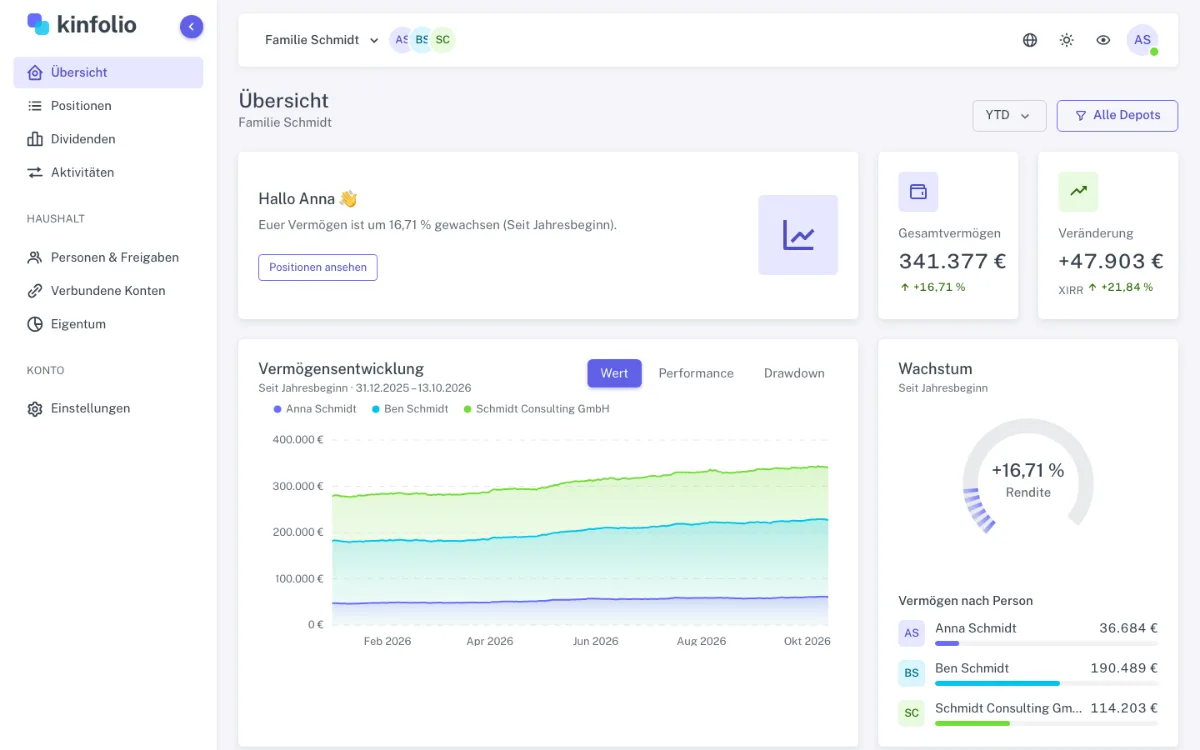This screenshot has width=1200, height=750.
Task: Go to Eigentum page
Action: coord(108,324)
